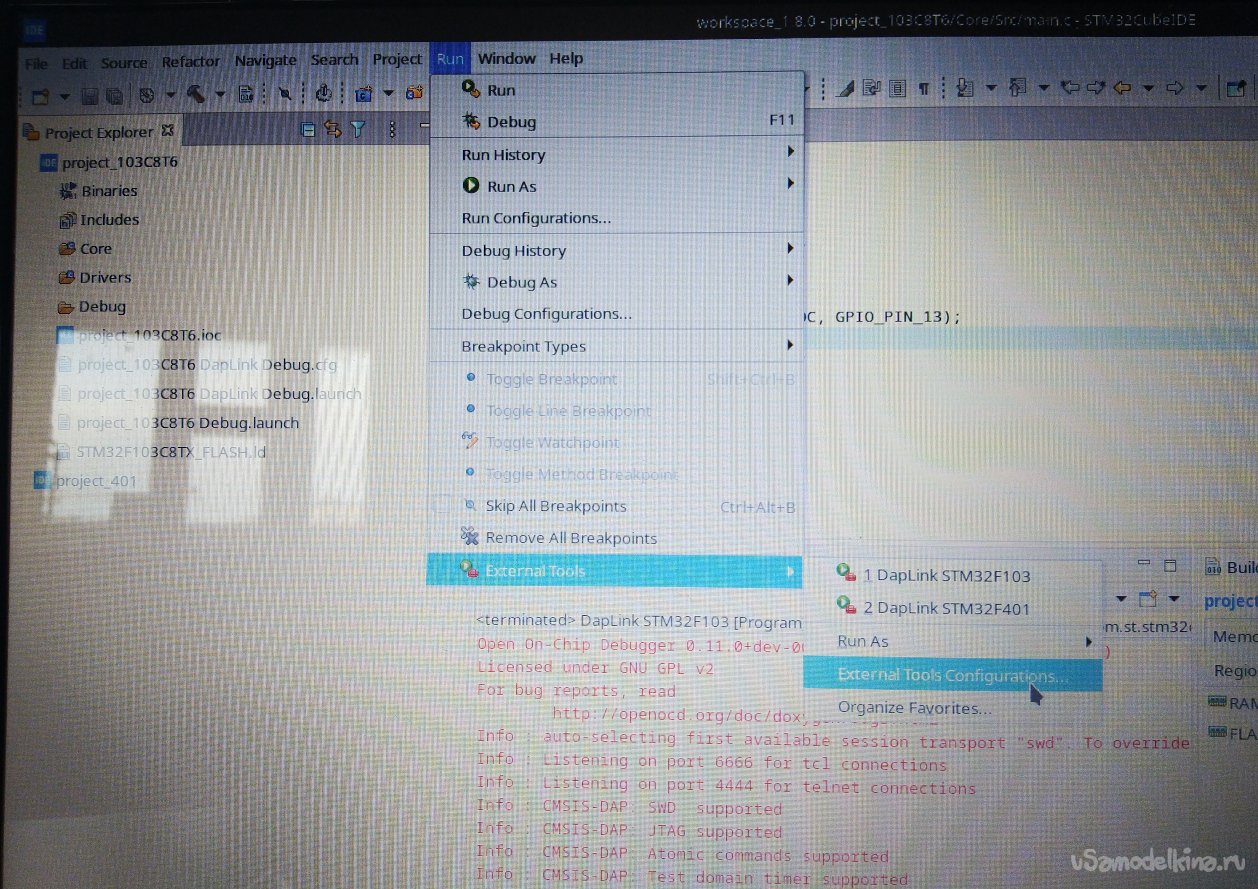Click the New file toolbar icon
Screen dimensions: 1258x889
point(41,95)
